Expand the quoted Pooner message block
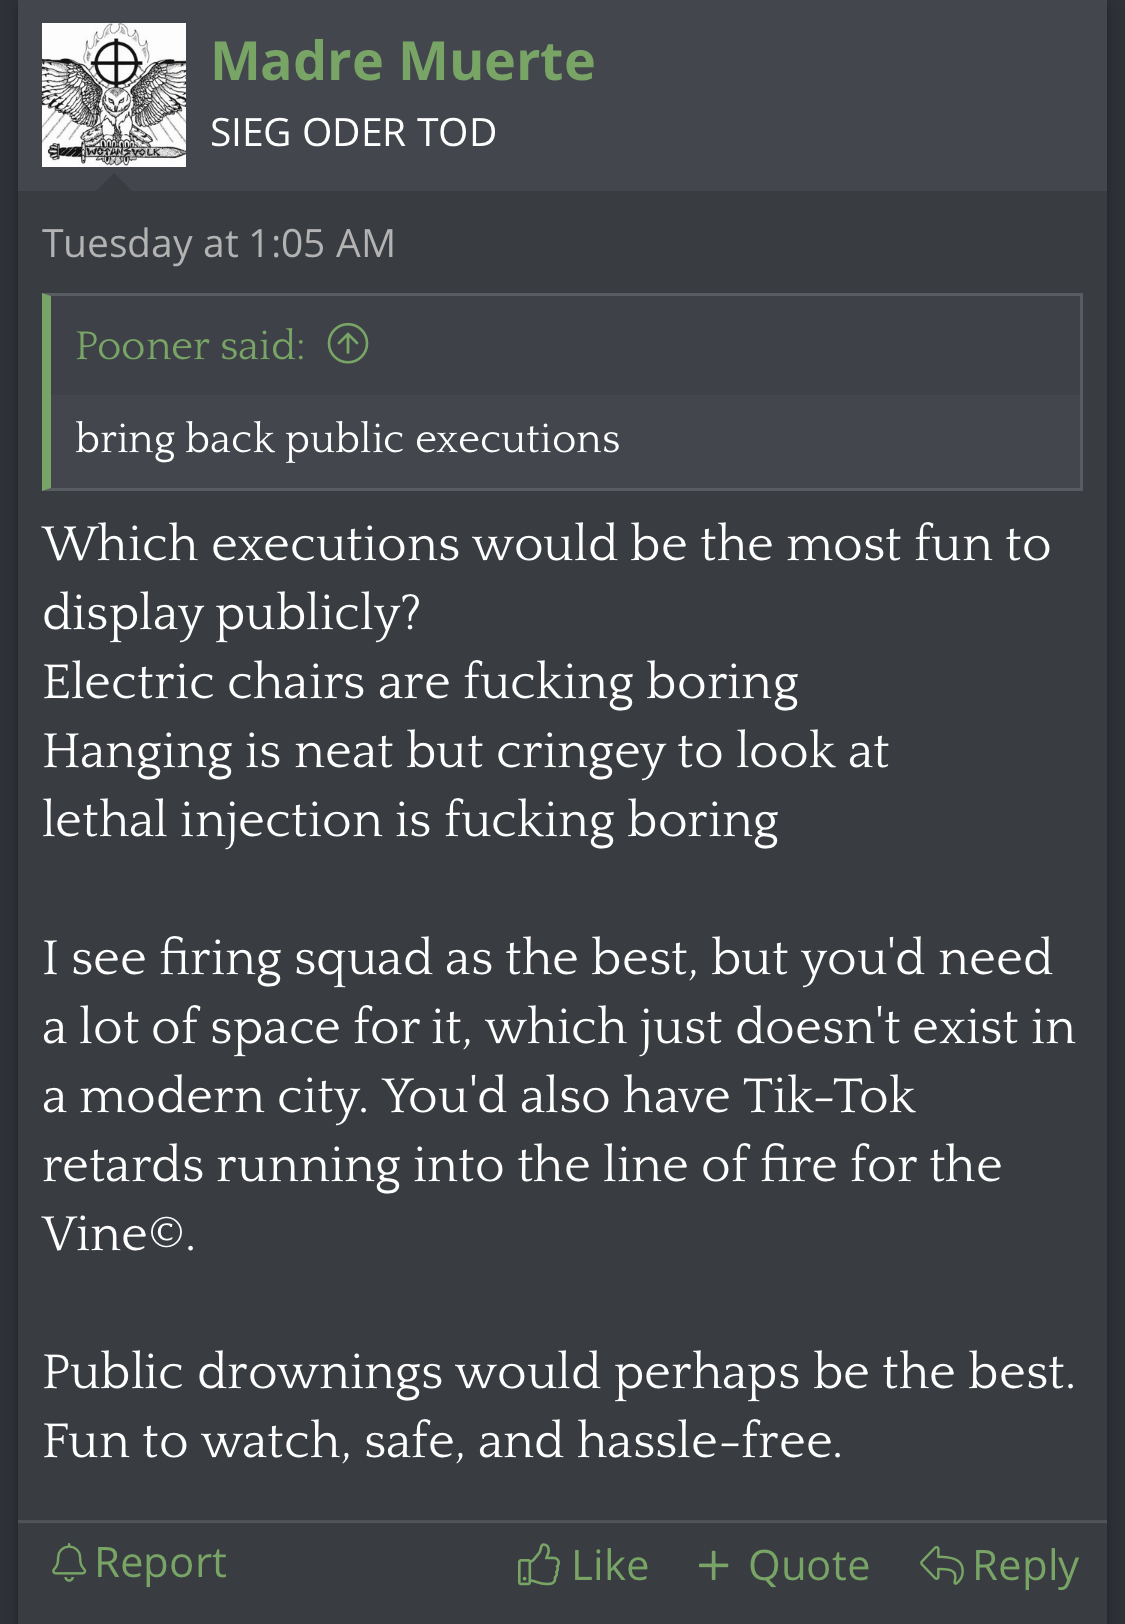Viewport: 1125px width, 1624px height. (x=562, y=392)
